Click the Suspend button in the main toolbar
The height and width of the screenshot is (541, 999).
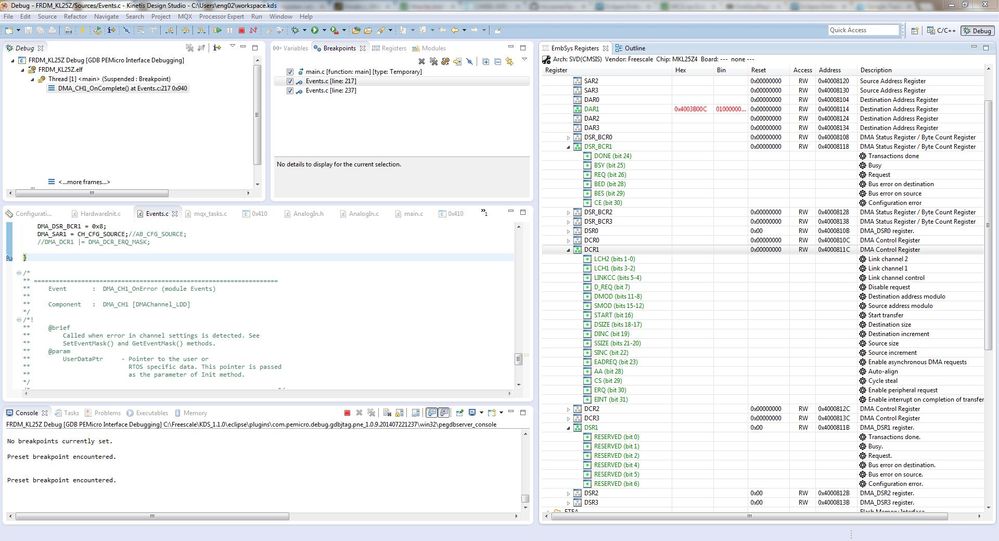point(229,30)
